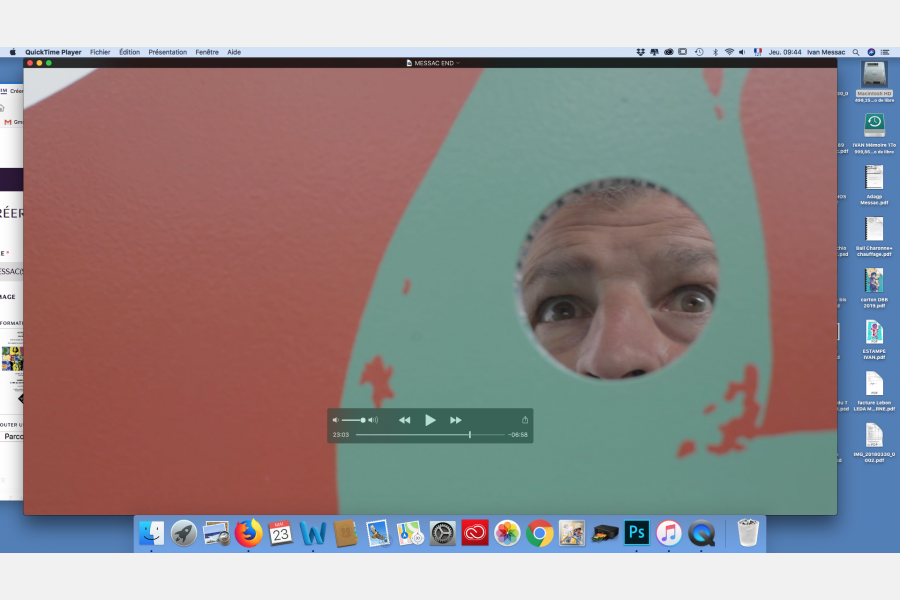This screenshot has width=900, height=600.
Task: Open Spotlight search in the menu bar
Action: pyautogui.click(x=856, y=52)
